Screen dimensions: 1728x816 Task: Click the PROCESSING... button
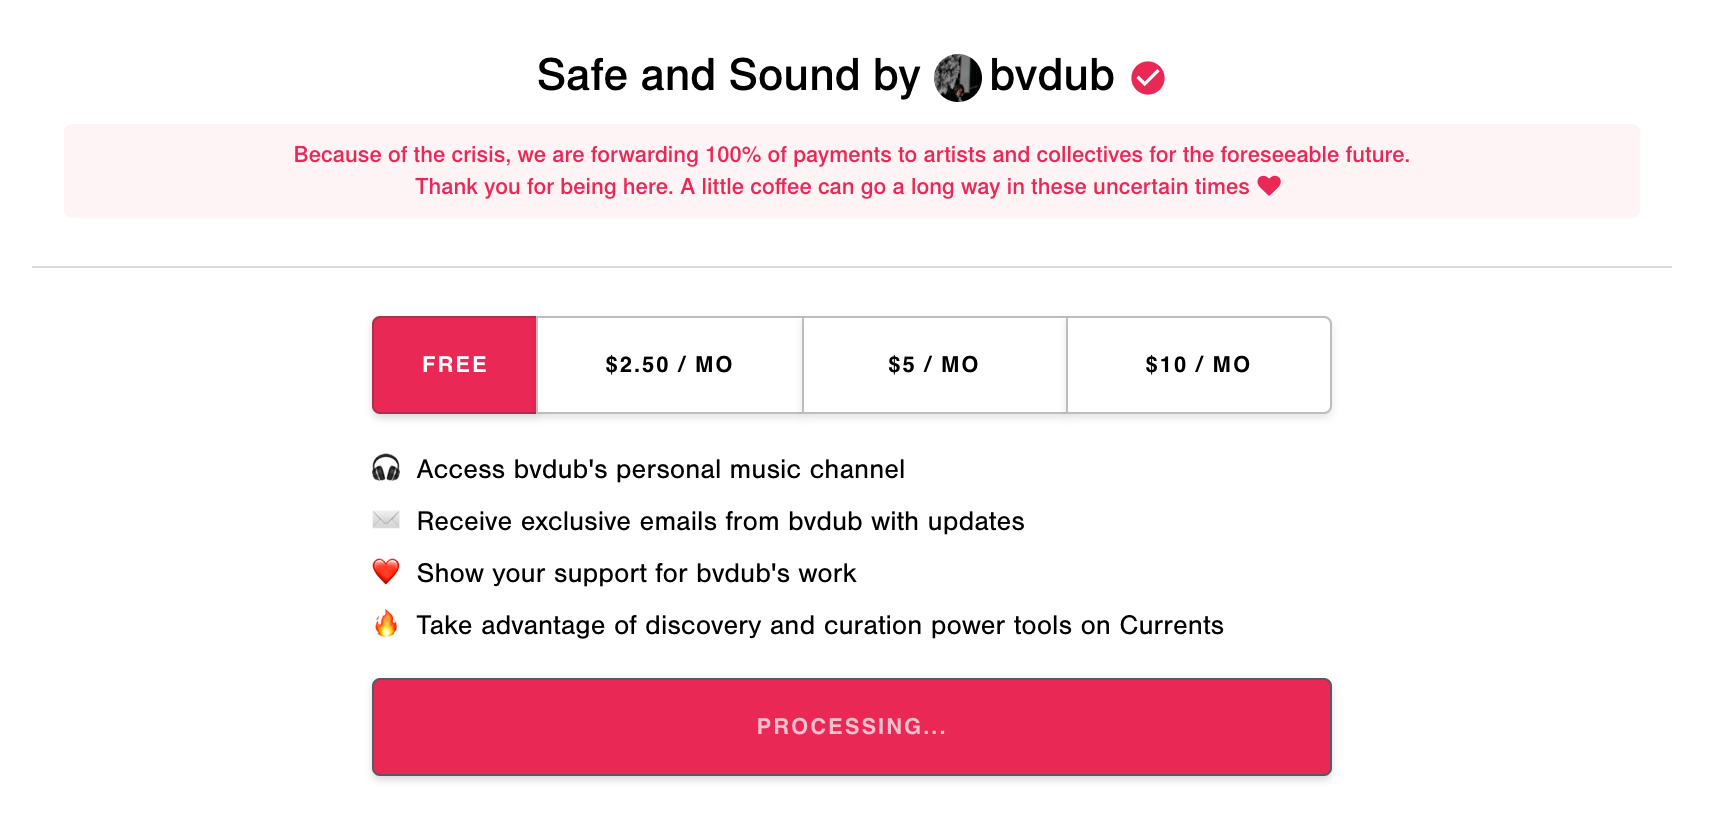(852, 727)
